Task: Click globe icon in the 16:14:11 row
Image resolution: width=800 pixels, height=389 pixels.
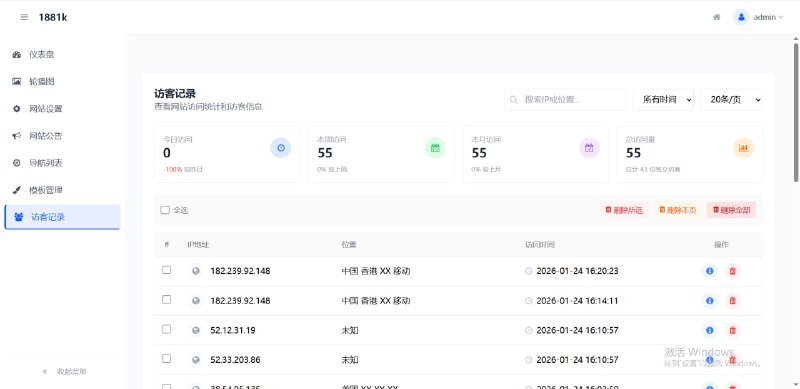Action: [x=195, y=301]
